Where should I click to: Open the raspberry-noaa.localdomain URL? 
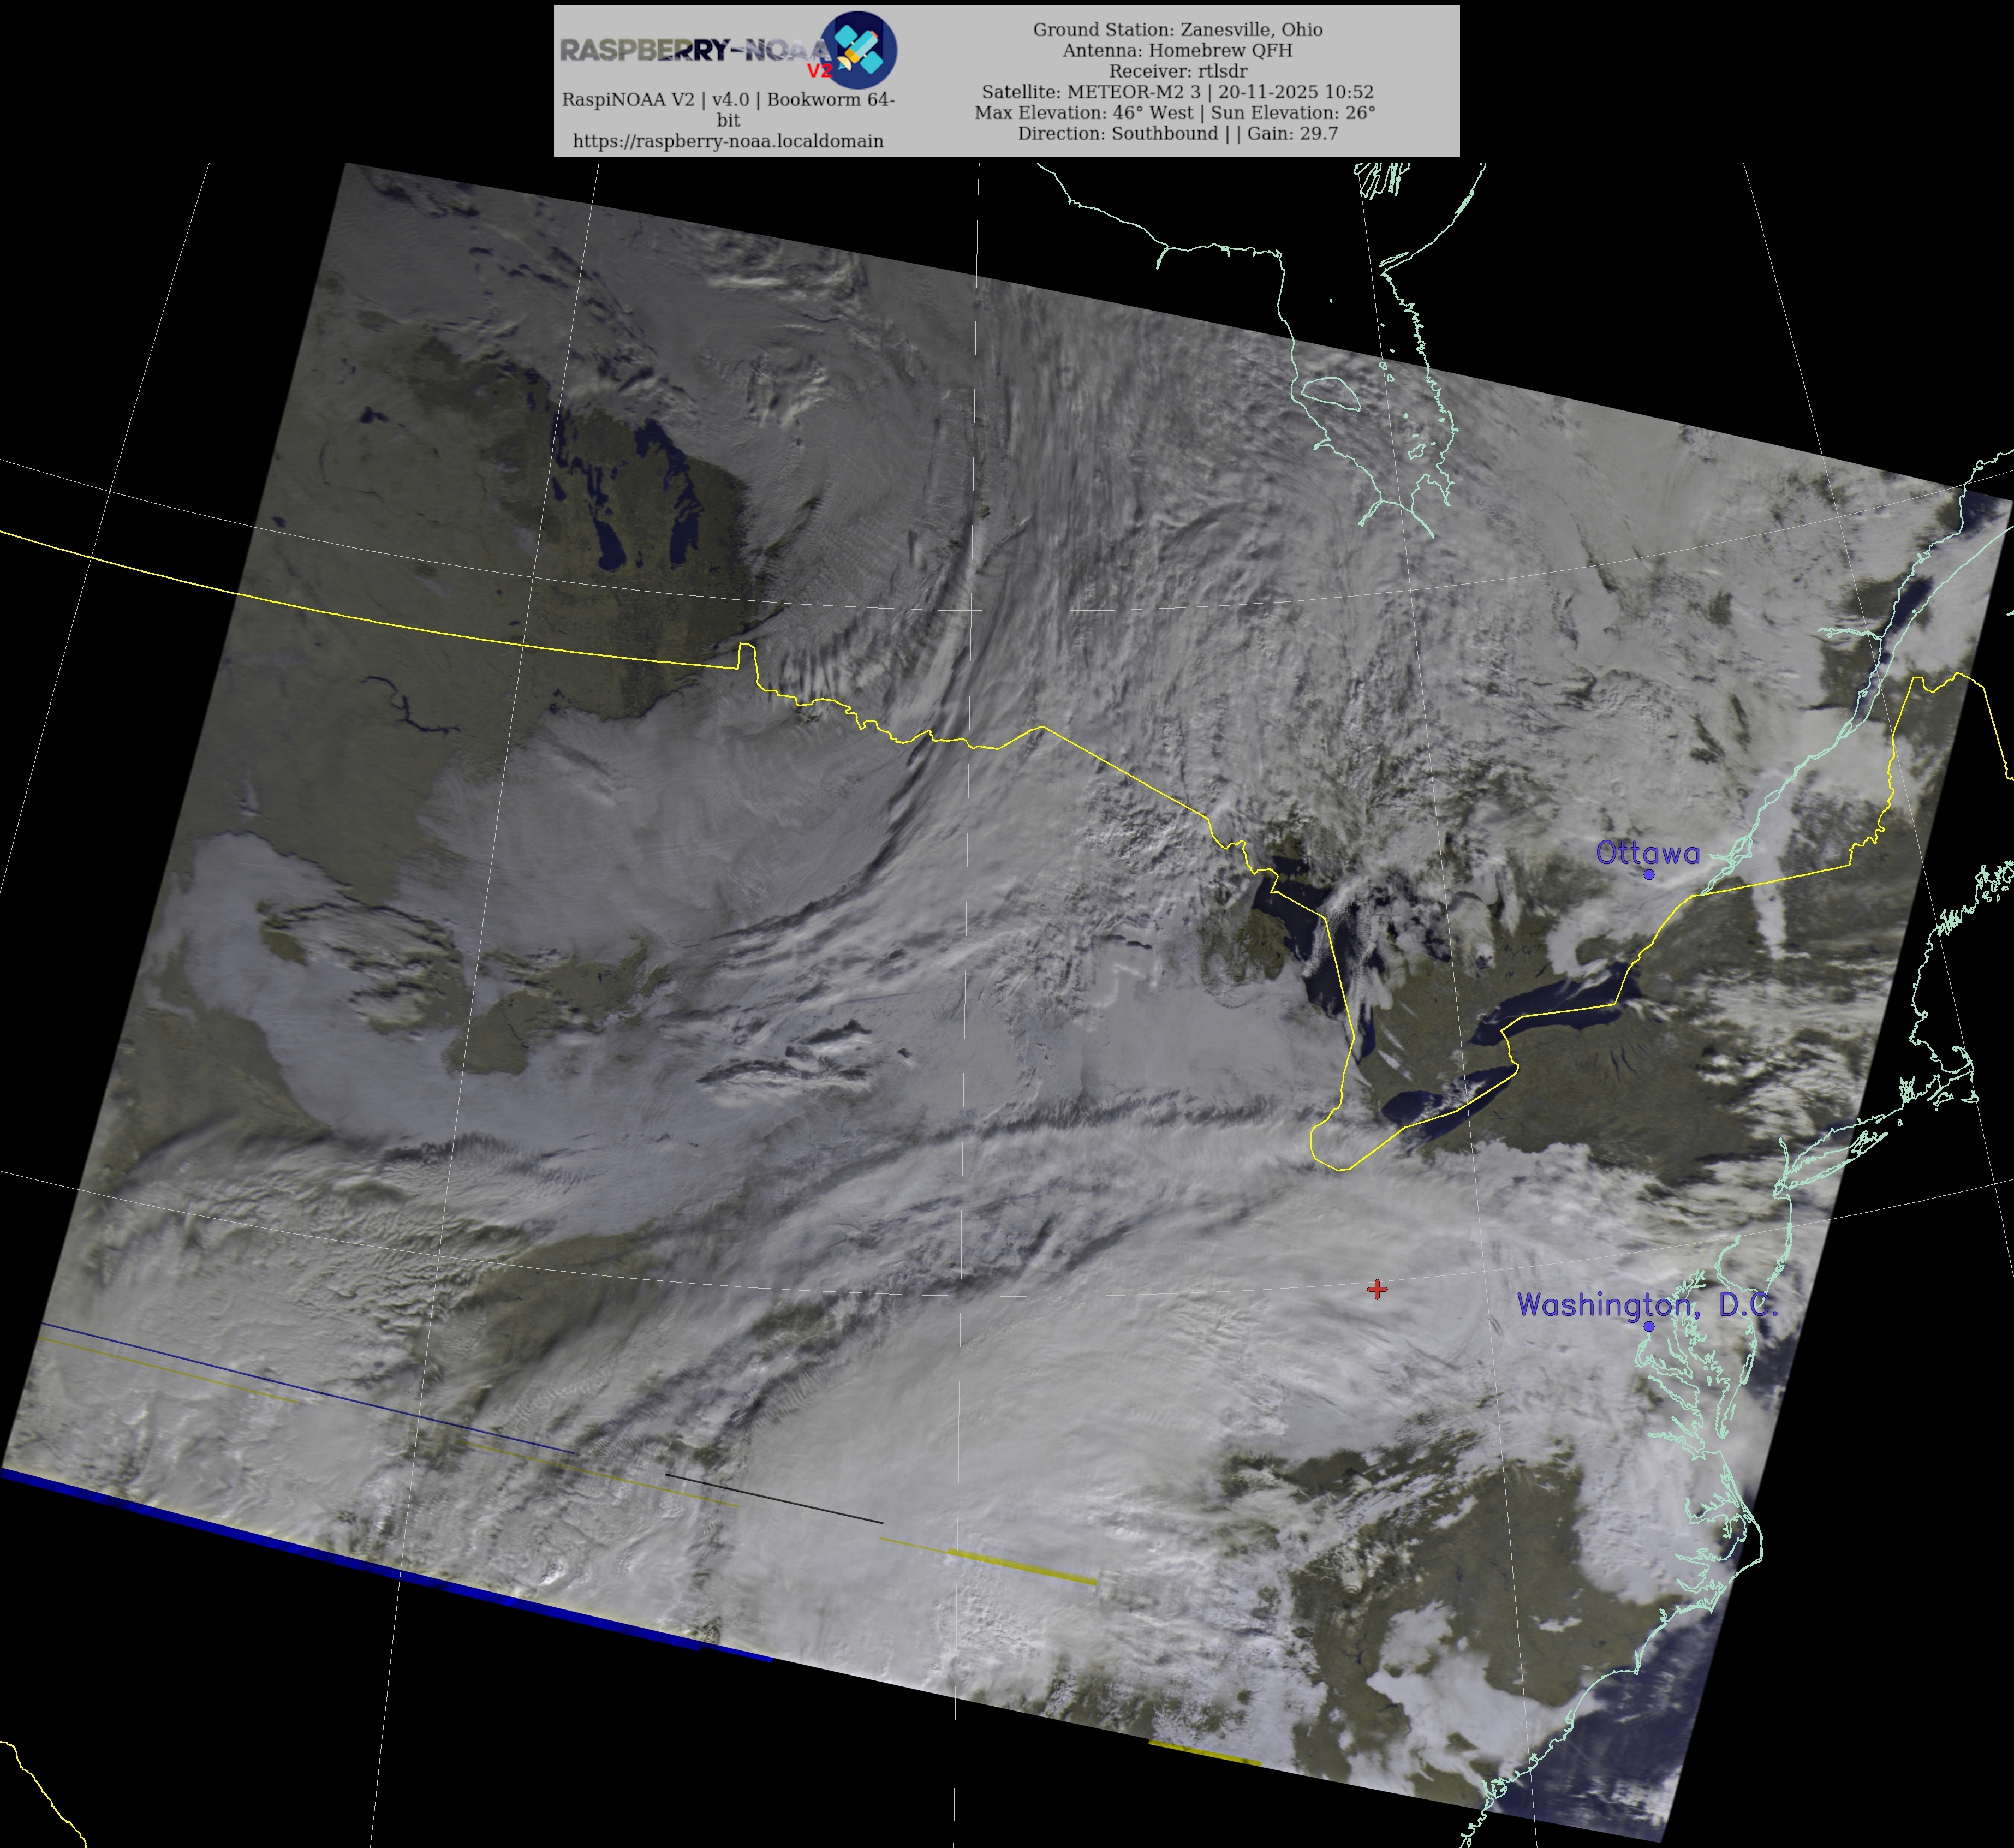[x=728, y=141]
